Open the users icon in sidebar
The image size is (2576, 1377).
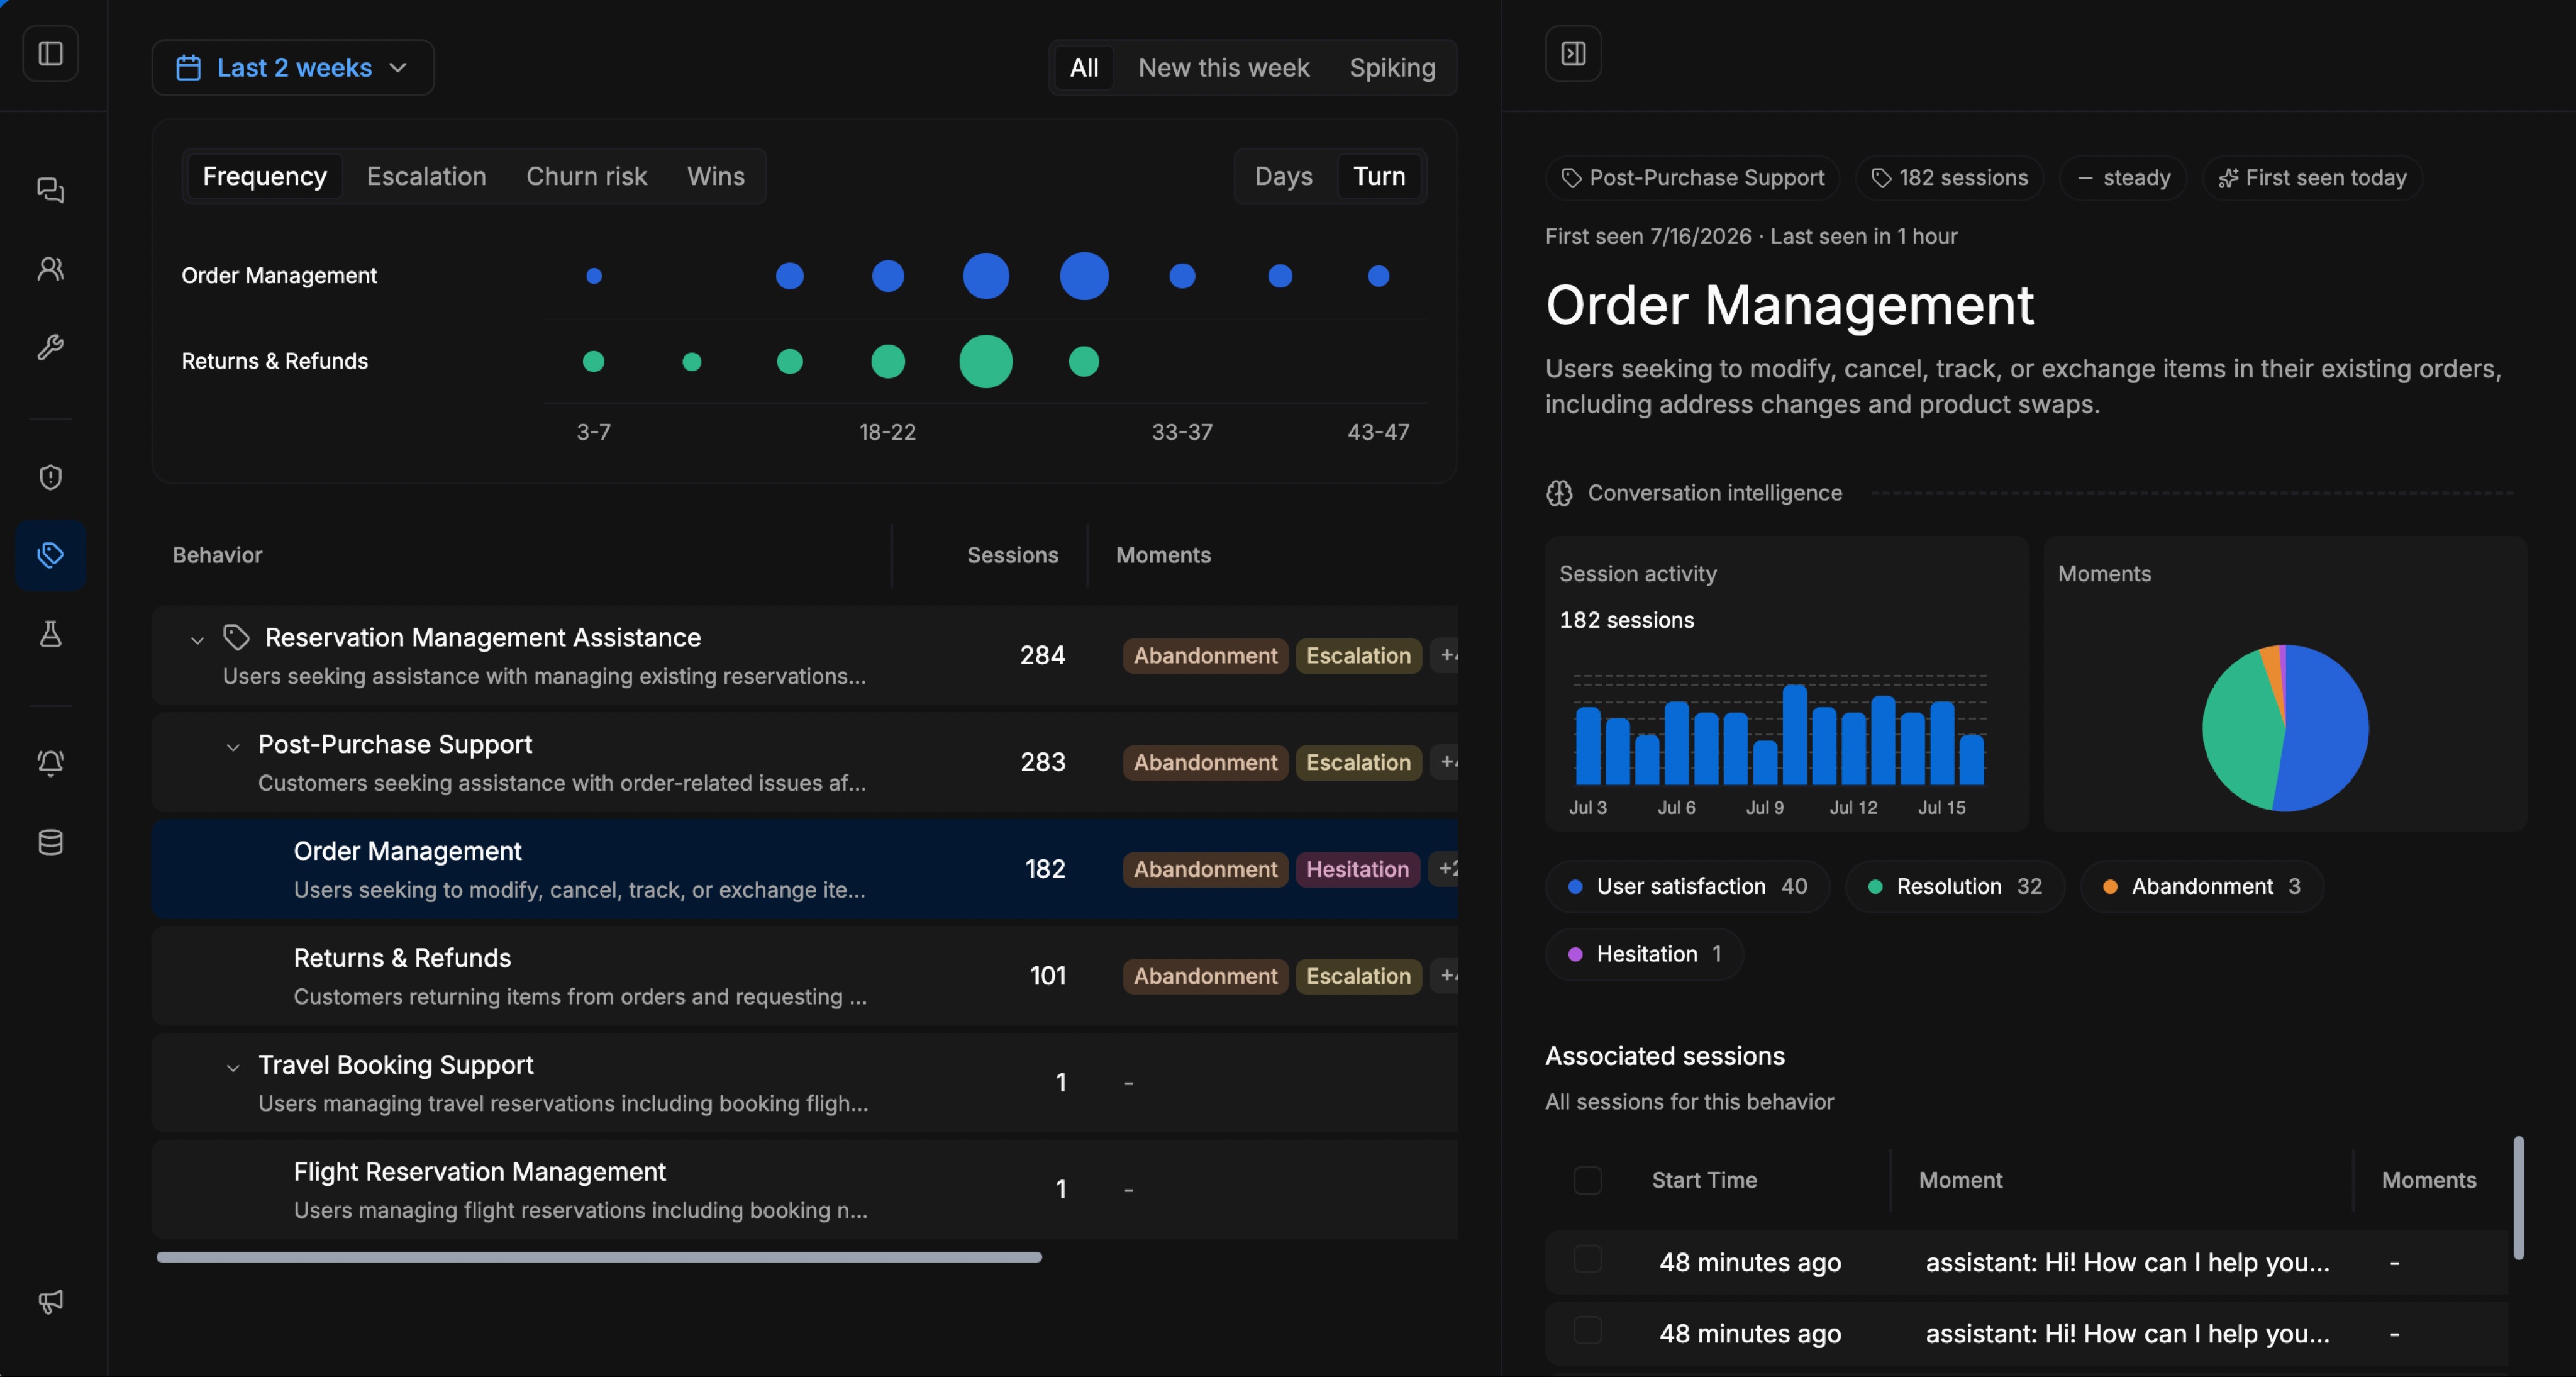51,269
